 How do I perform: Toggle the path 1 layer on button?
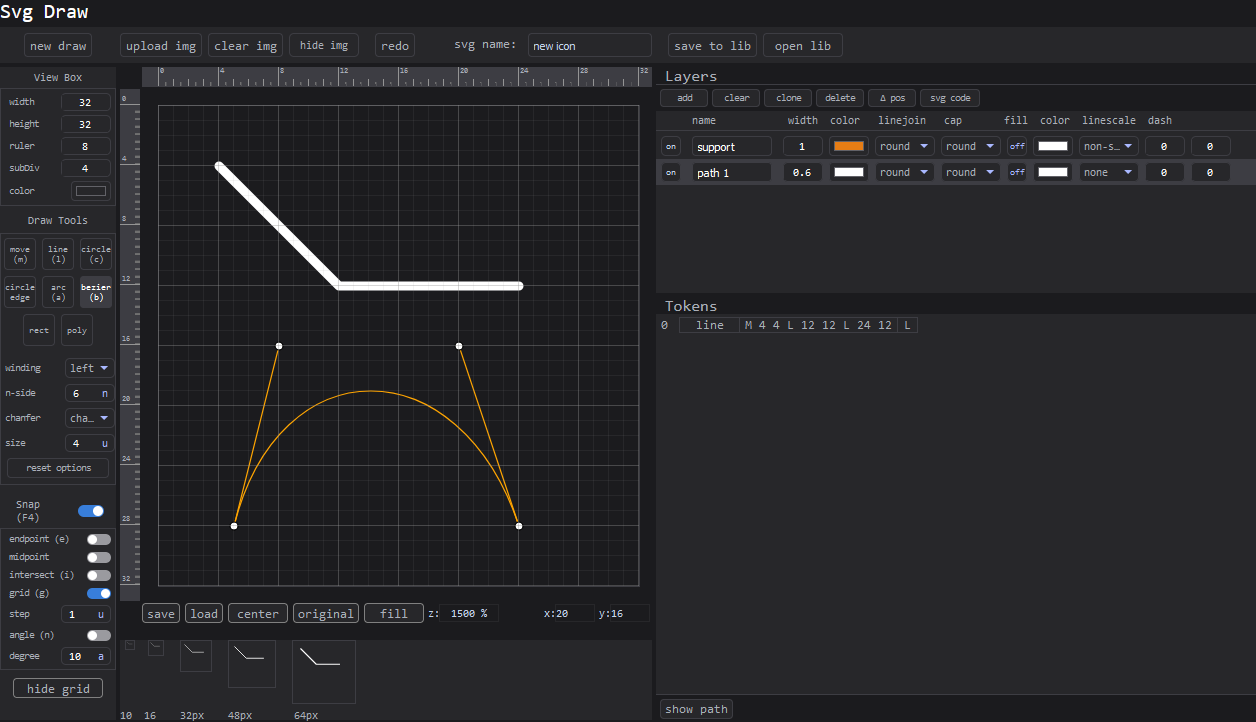pyautogui.click(x=671, y=172)
